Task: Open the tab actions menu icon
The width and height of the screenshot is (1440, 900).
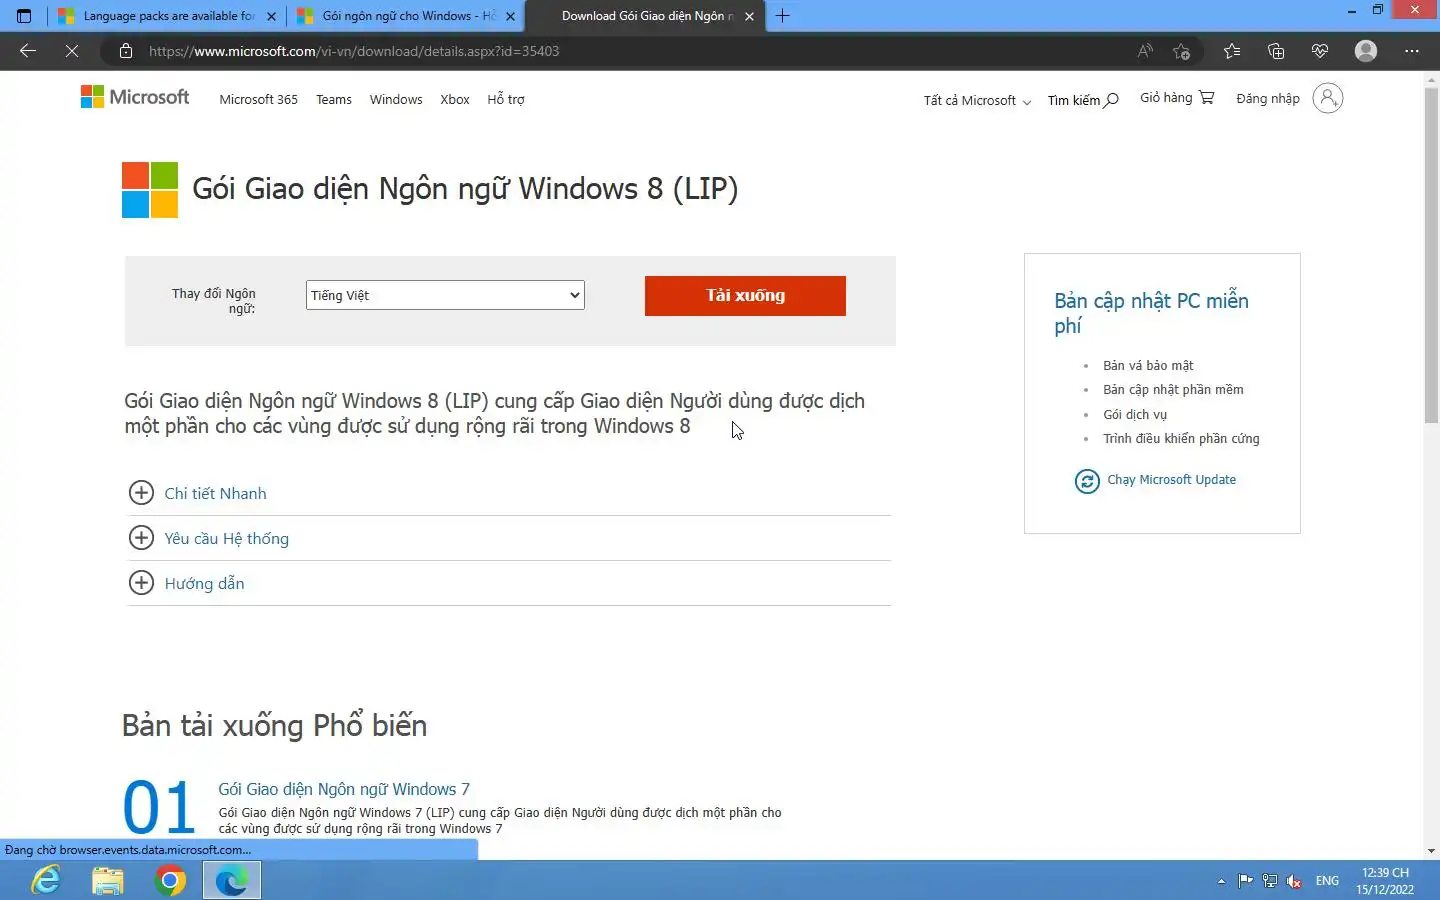Action: click(x=24, y=16)
